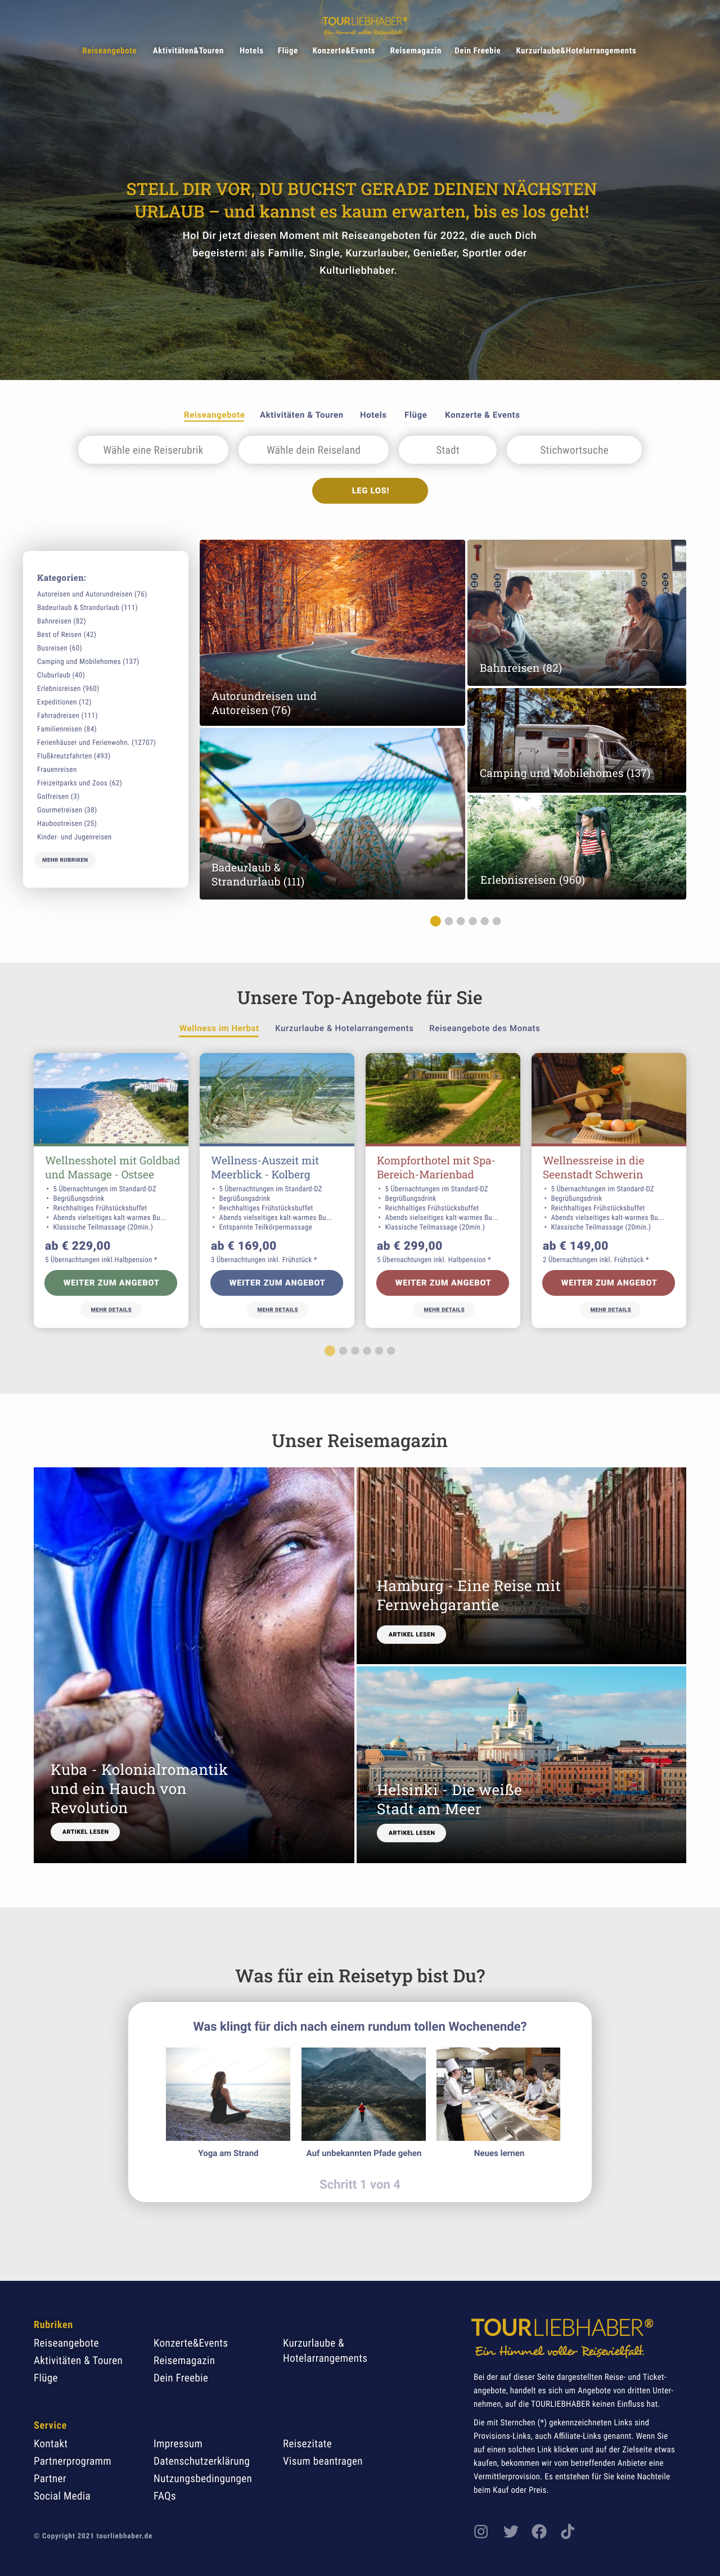Open the Instagram icon in footer
720x2576 pixels.
481,2531
